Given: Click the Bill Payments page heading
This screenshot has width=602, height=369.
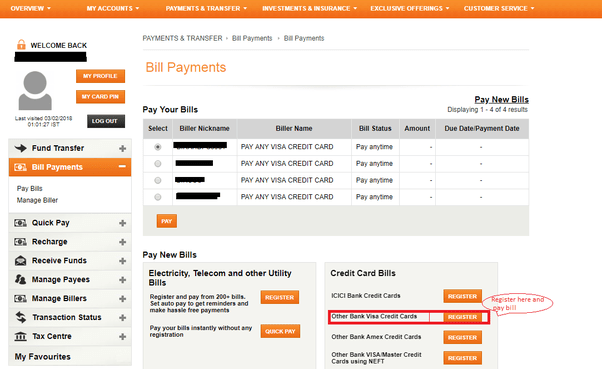Looking at the screenshot, I should click(x=186, y=67).
